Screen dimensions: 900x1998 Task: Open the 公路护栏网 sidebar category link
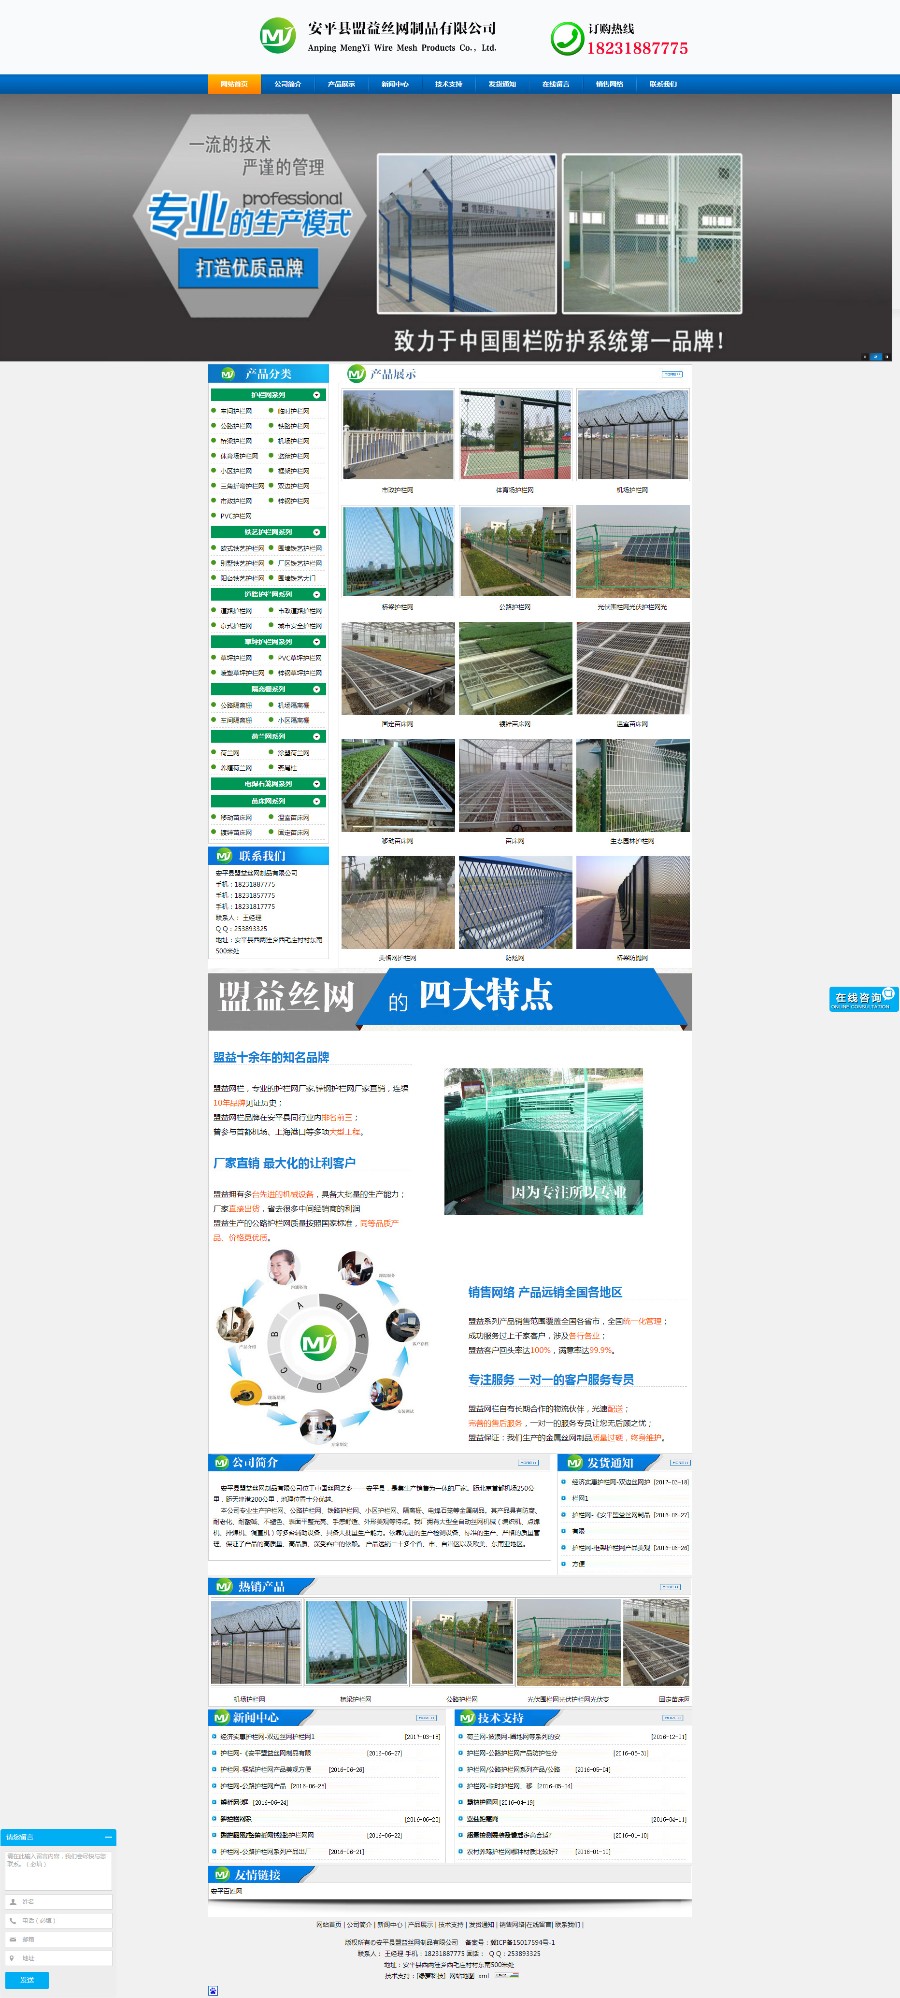point(236,426)
